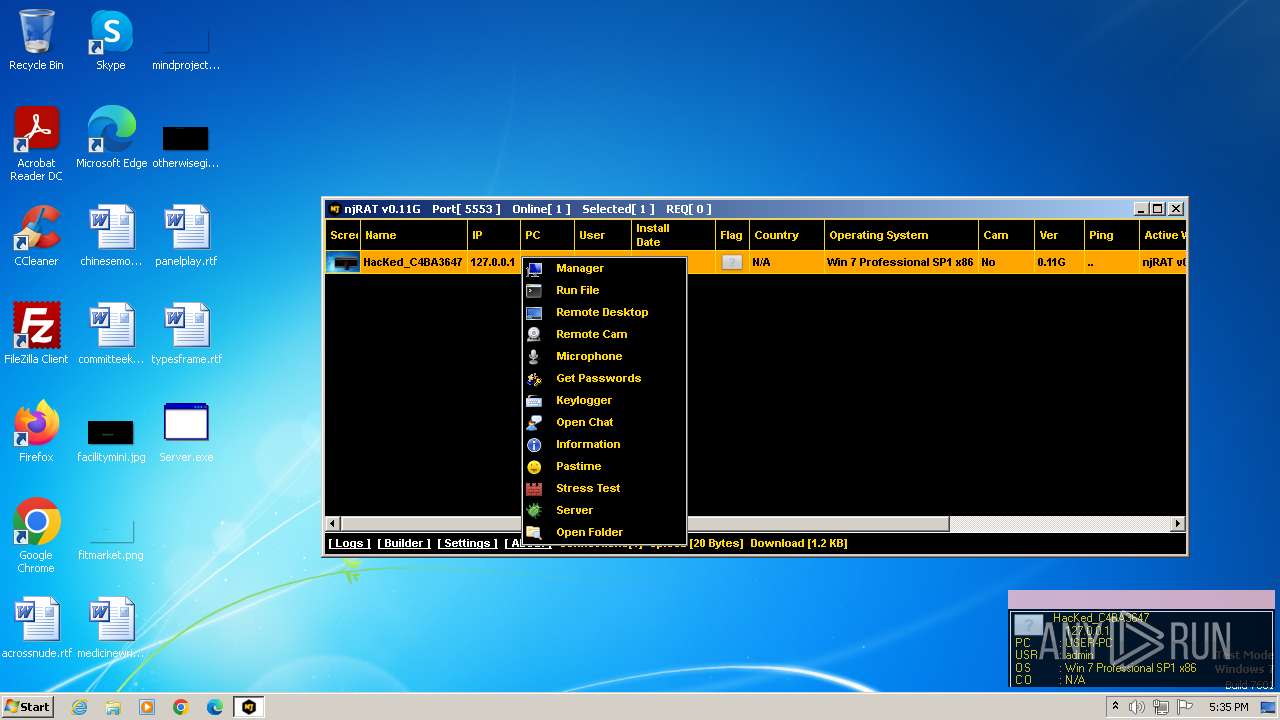Viewport: 1280px width, 720px height.
Task: Click the 127.0.0.1 IP cell
Action: (x=493, y=262)
